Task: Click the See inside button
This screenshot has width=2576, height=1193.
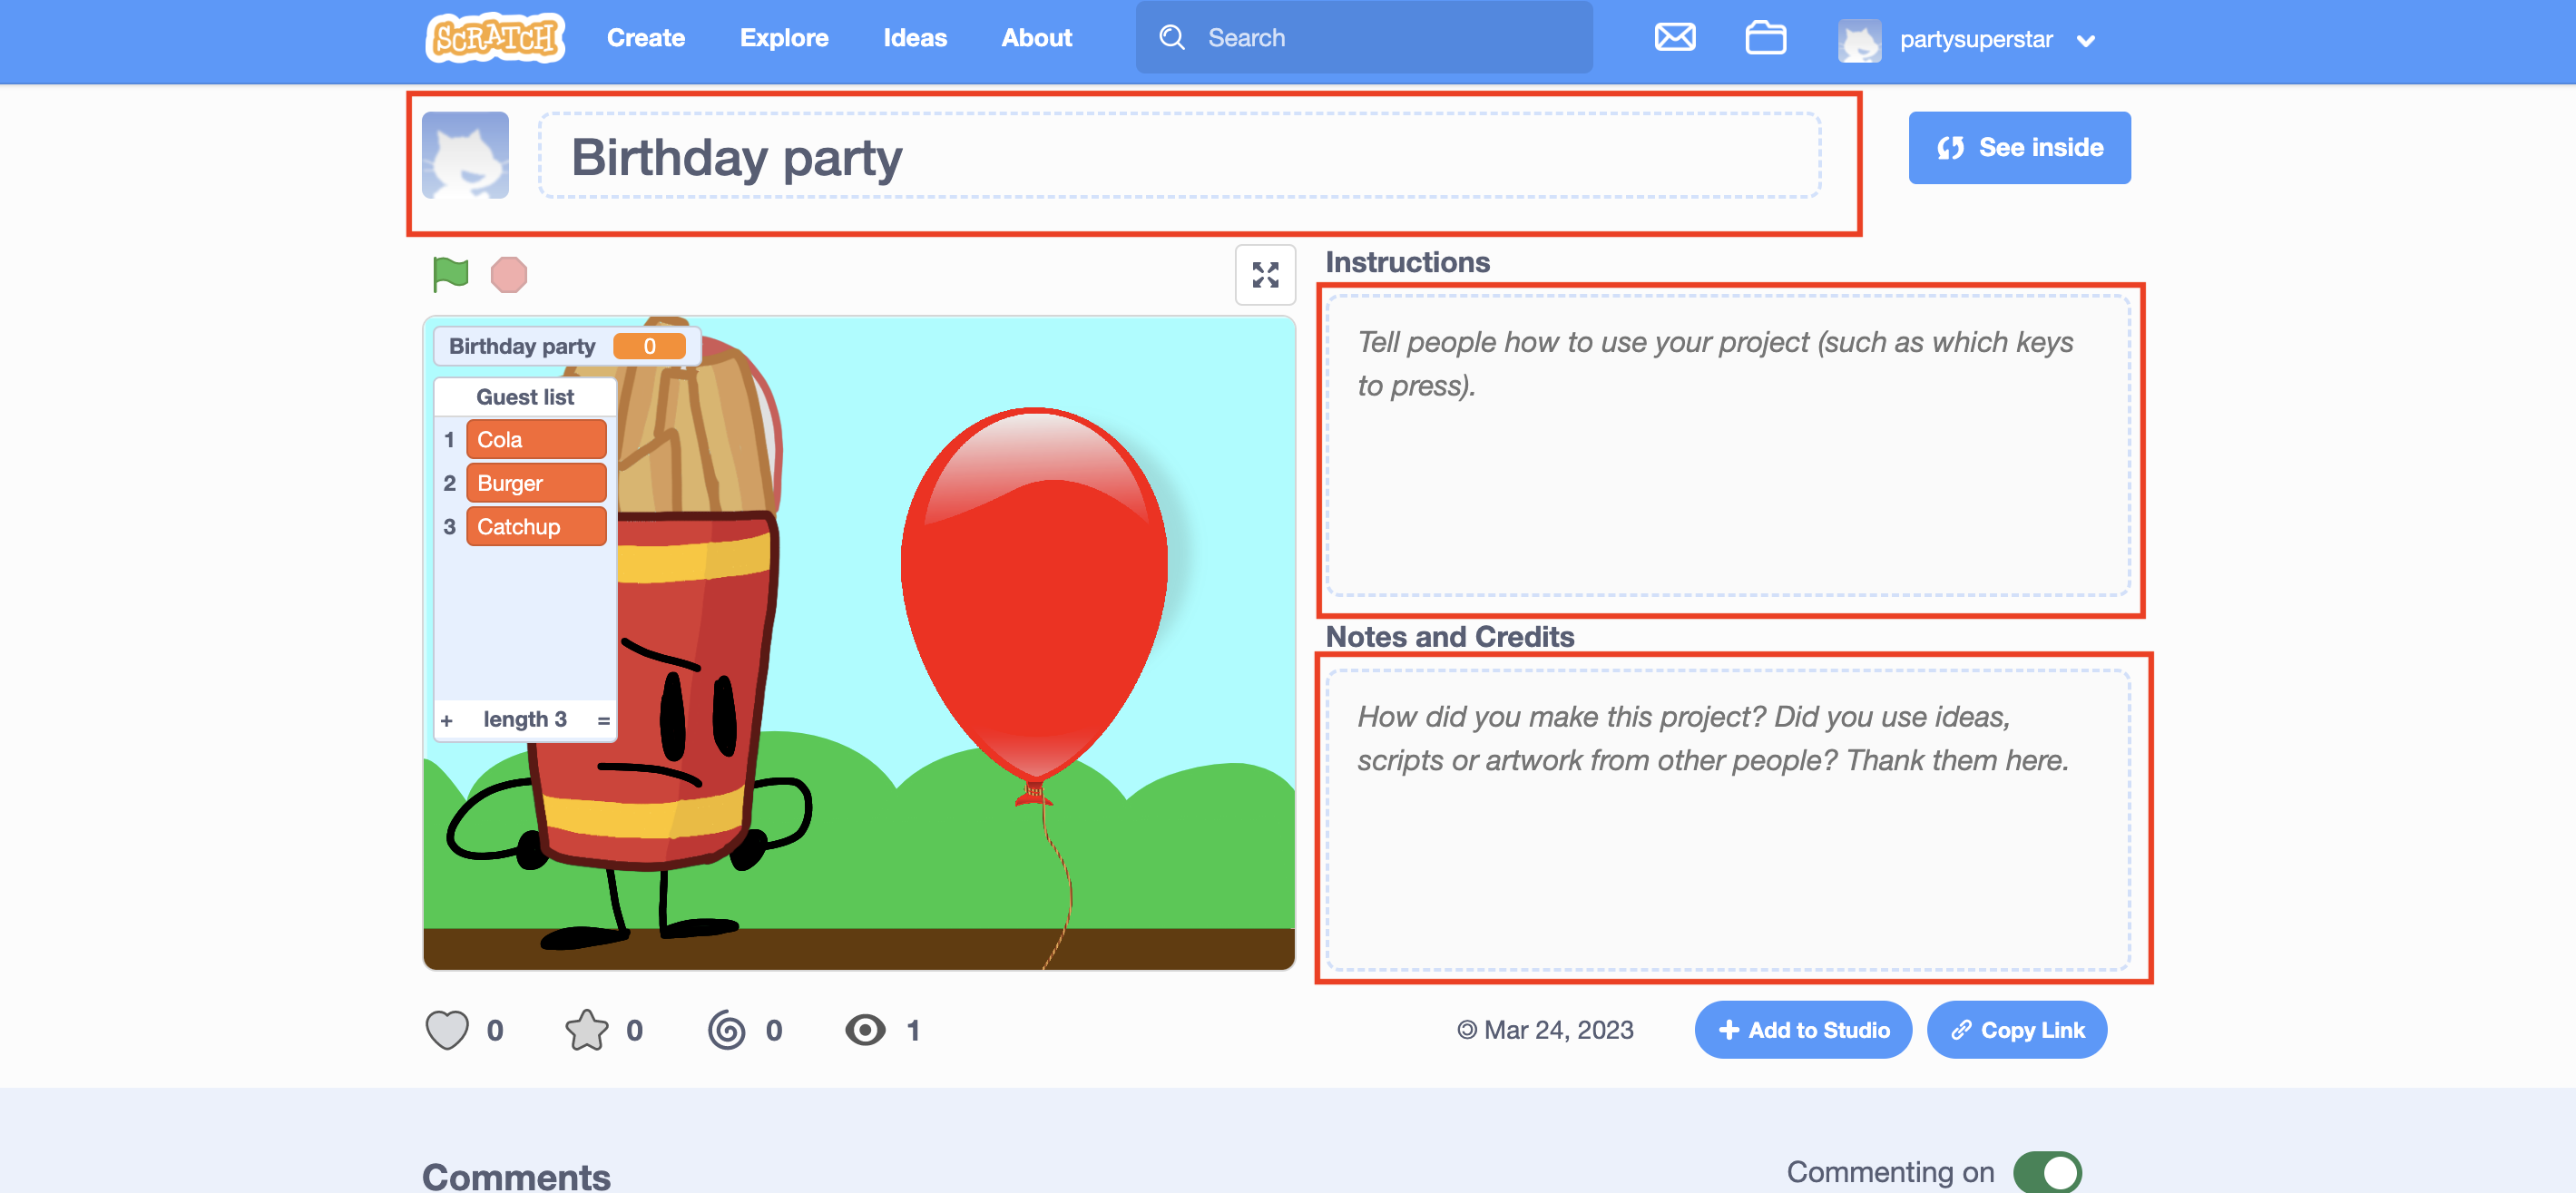Action: [x=2019, y=147]
